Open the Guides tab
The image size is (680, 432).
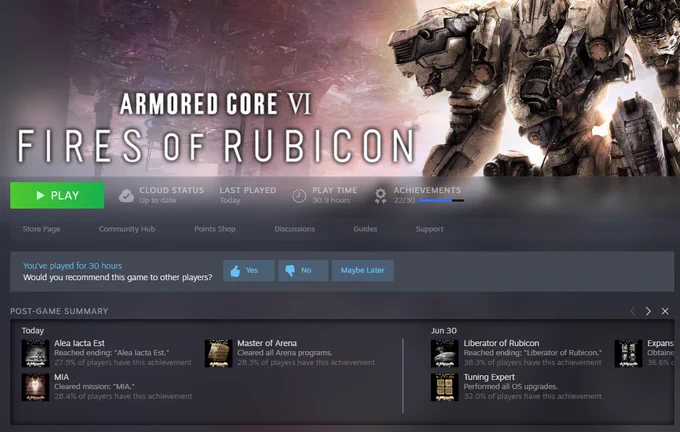pos(365,229)
